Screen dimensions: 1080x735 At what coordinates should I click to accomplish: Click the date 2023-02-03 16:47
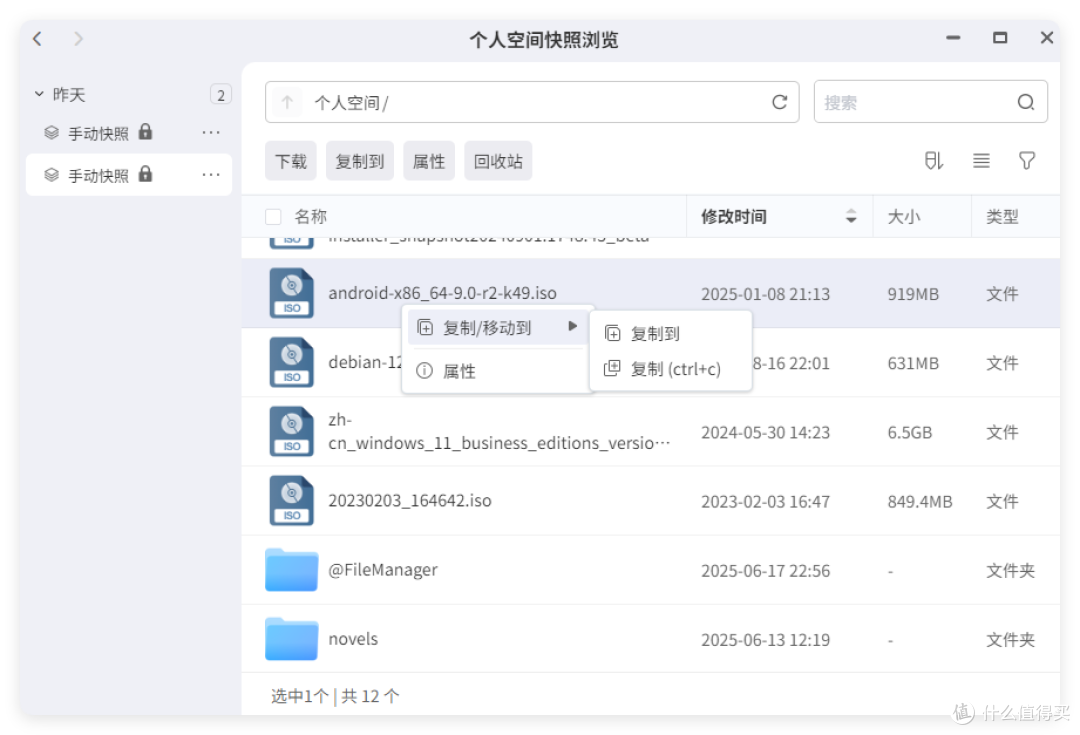click(x=765, y=501)
